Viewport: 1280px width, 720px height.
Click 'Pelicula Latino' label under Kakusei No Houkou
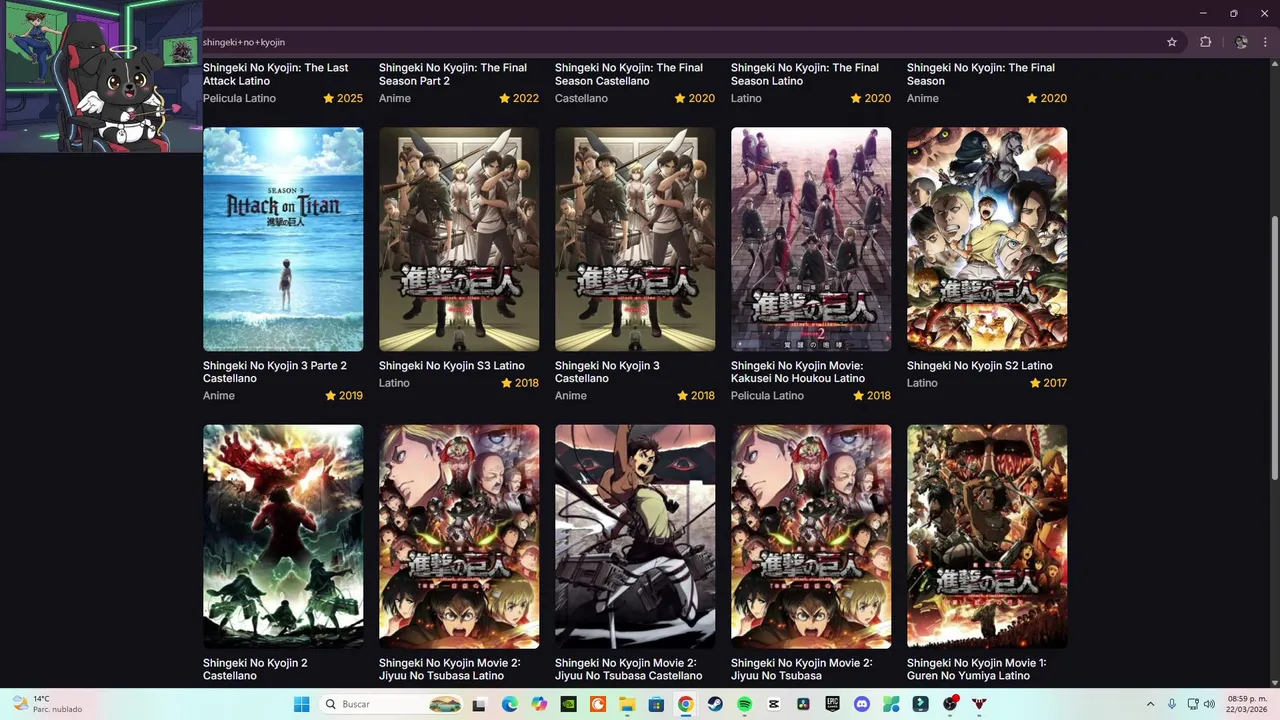[x=767, y=396]
